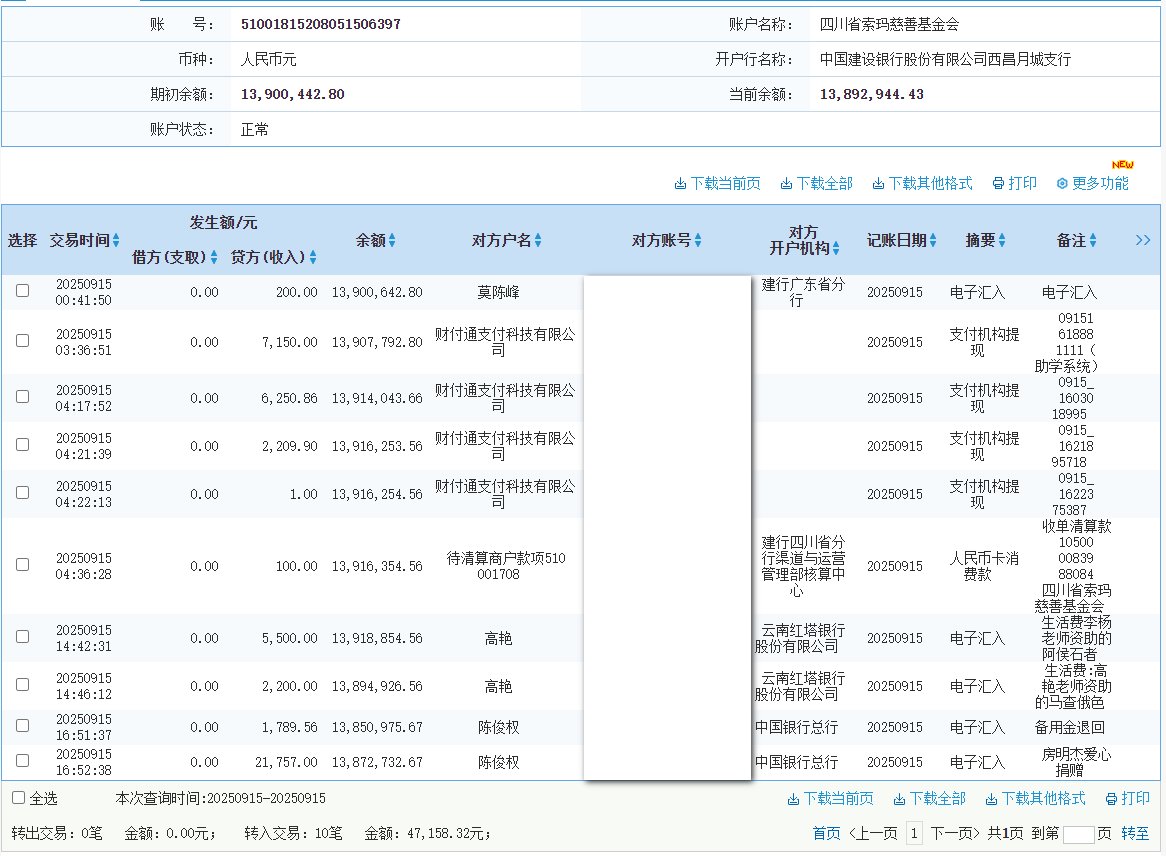The image size is (1166, 856).
Task: Click 下一页 to go to next page
Action: pyautogui.click(x=955, y=833)
